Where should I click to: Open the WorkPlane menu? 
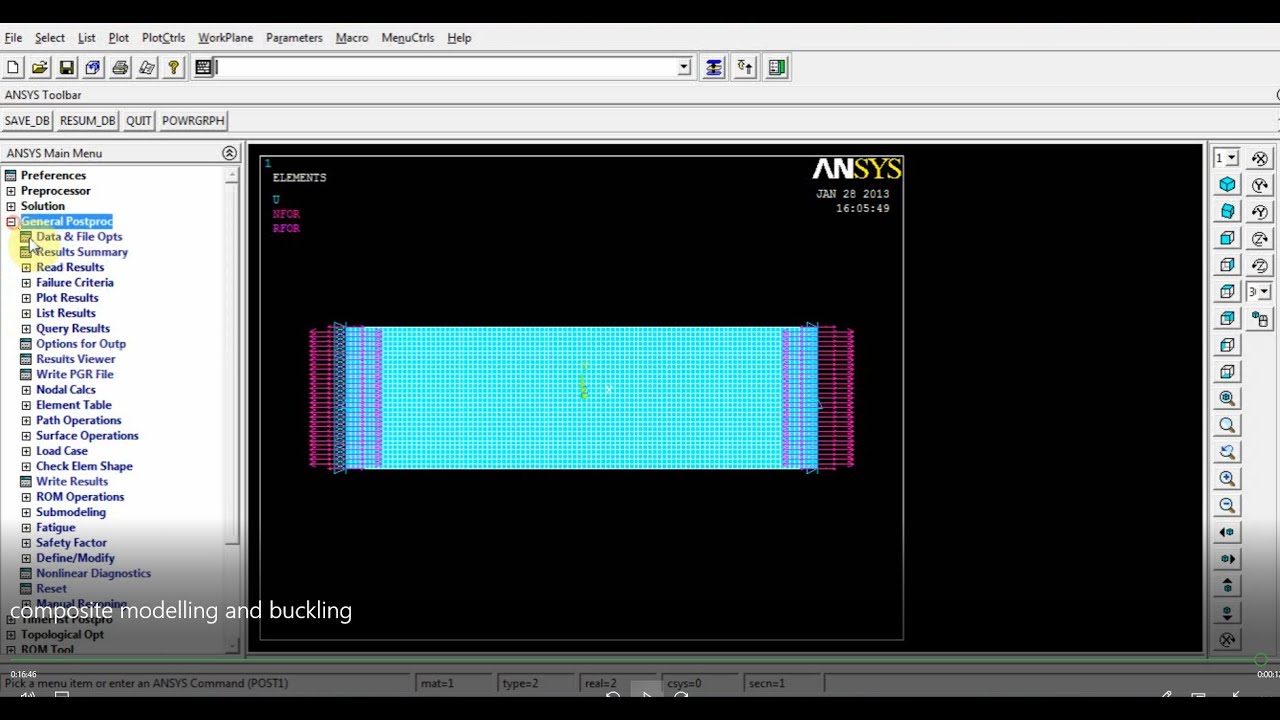225,38
